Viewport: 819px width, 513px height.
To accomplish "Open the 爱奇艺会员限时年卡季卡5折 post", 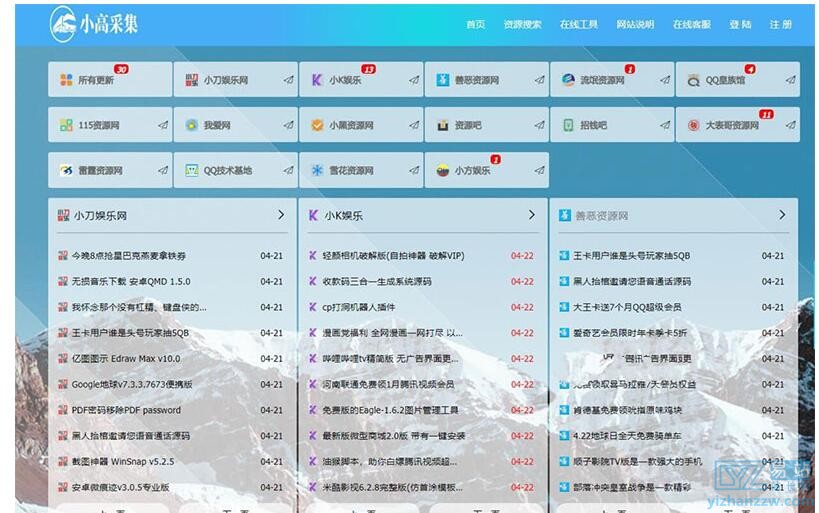I will [x=630, y=333].
